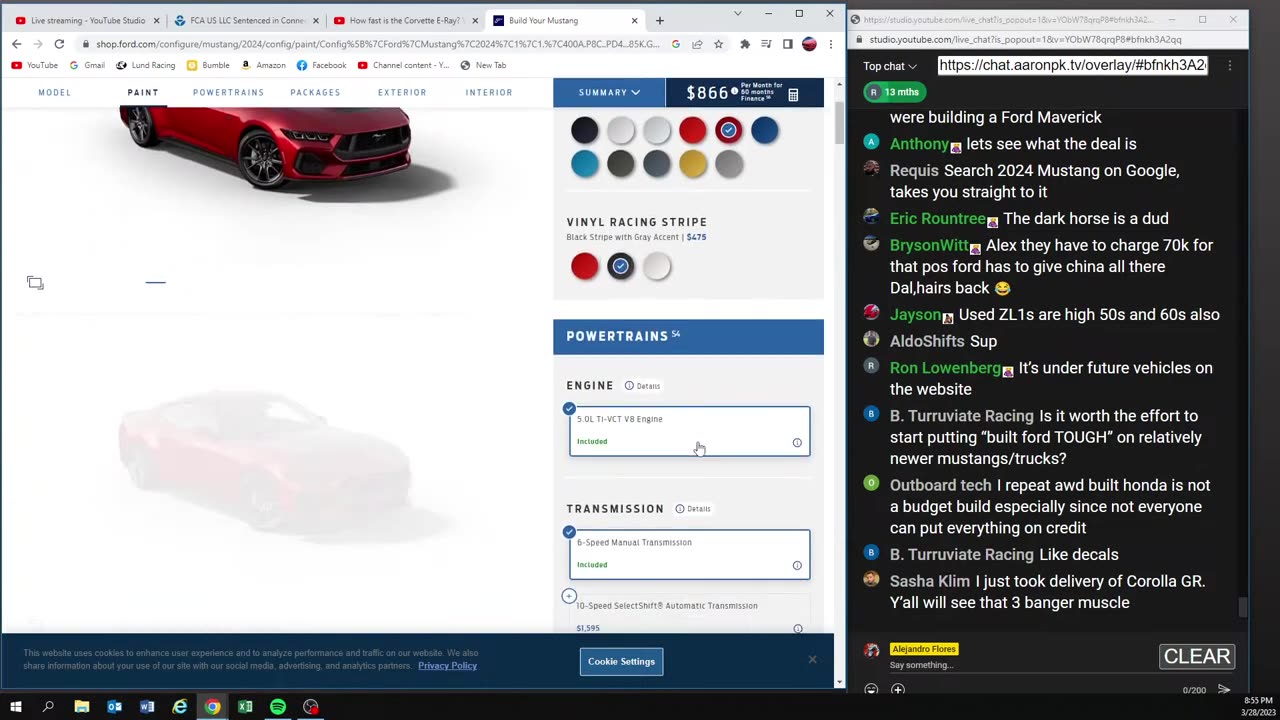
Task: Choose the dark blue paint color
Action: pyautogui.click(x=765, y=130)
